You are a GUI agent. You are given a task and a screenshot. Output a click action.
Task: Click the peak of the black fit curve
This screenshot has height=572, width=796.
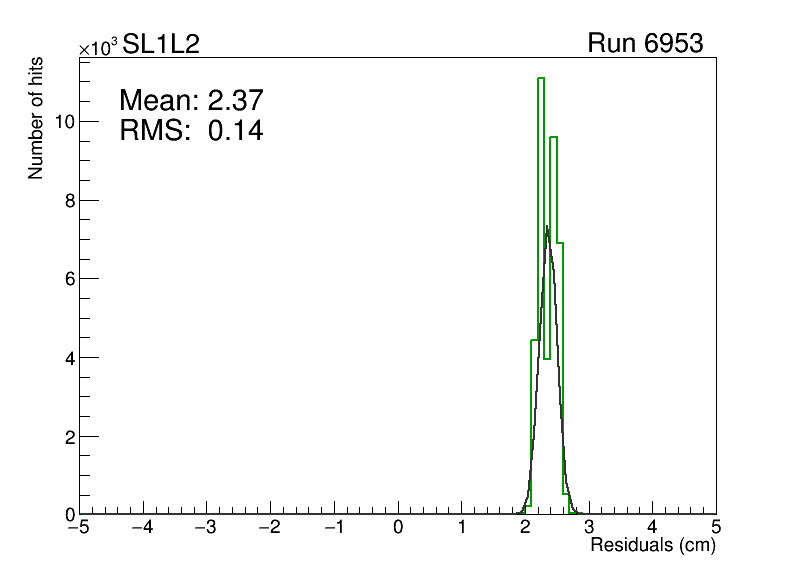click(x=547, y=228)
